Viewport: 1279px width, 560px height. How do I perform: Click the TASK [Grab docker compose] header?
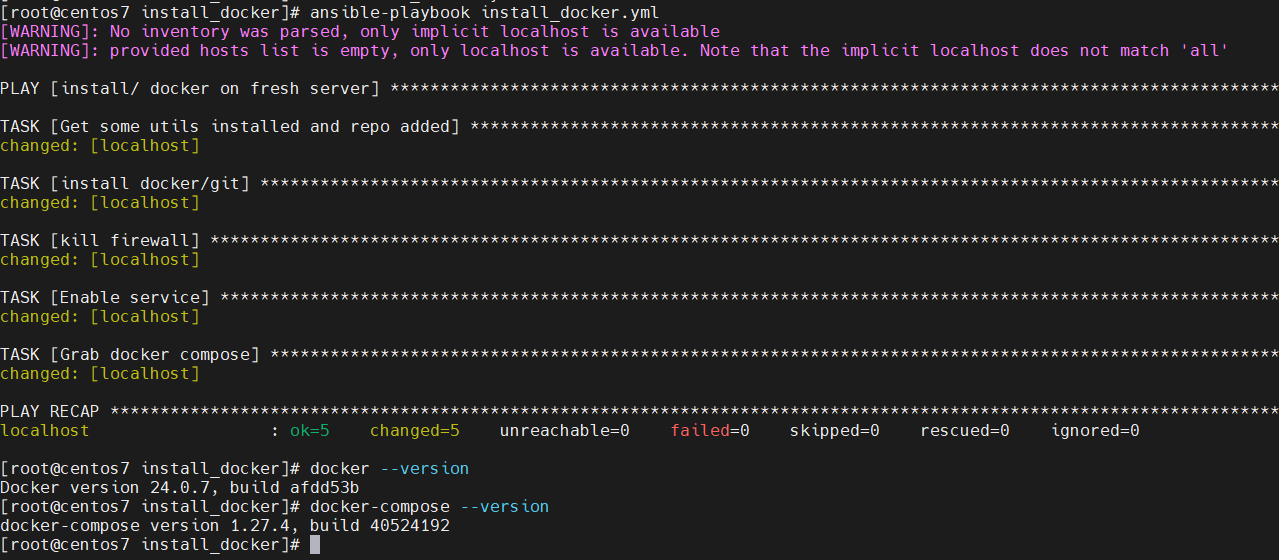pos(130,354)
